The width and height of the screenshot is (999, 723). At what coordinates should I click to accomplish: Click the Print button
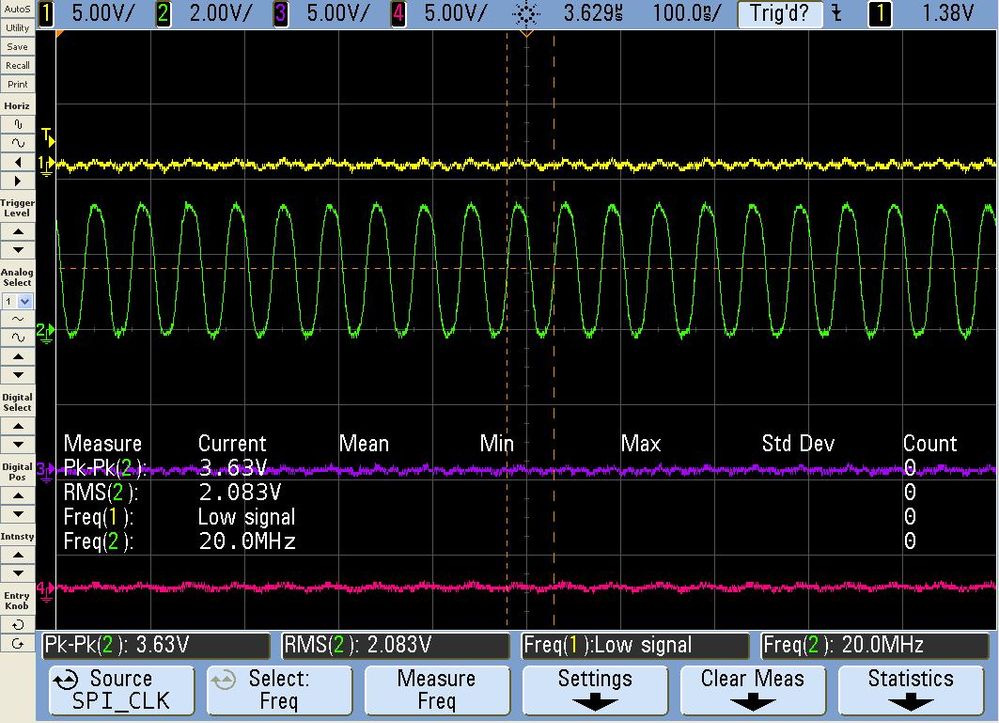pyautogui.click(x=18, y=84)
